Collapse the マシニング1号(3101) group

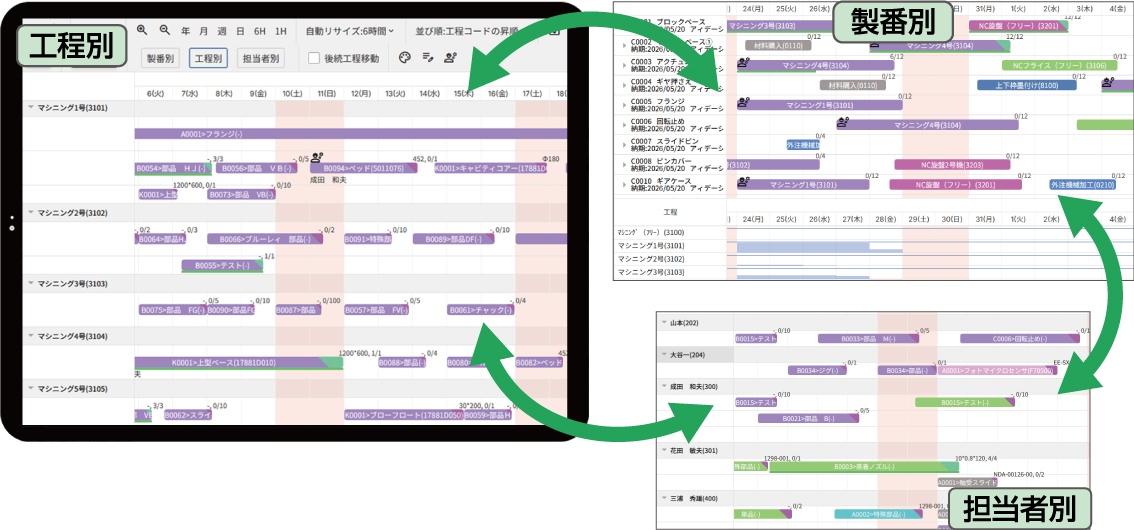30,107
